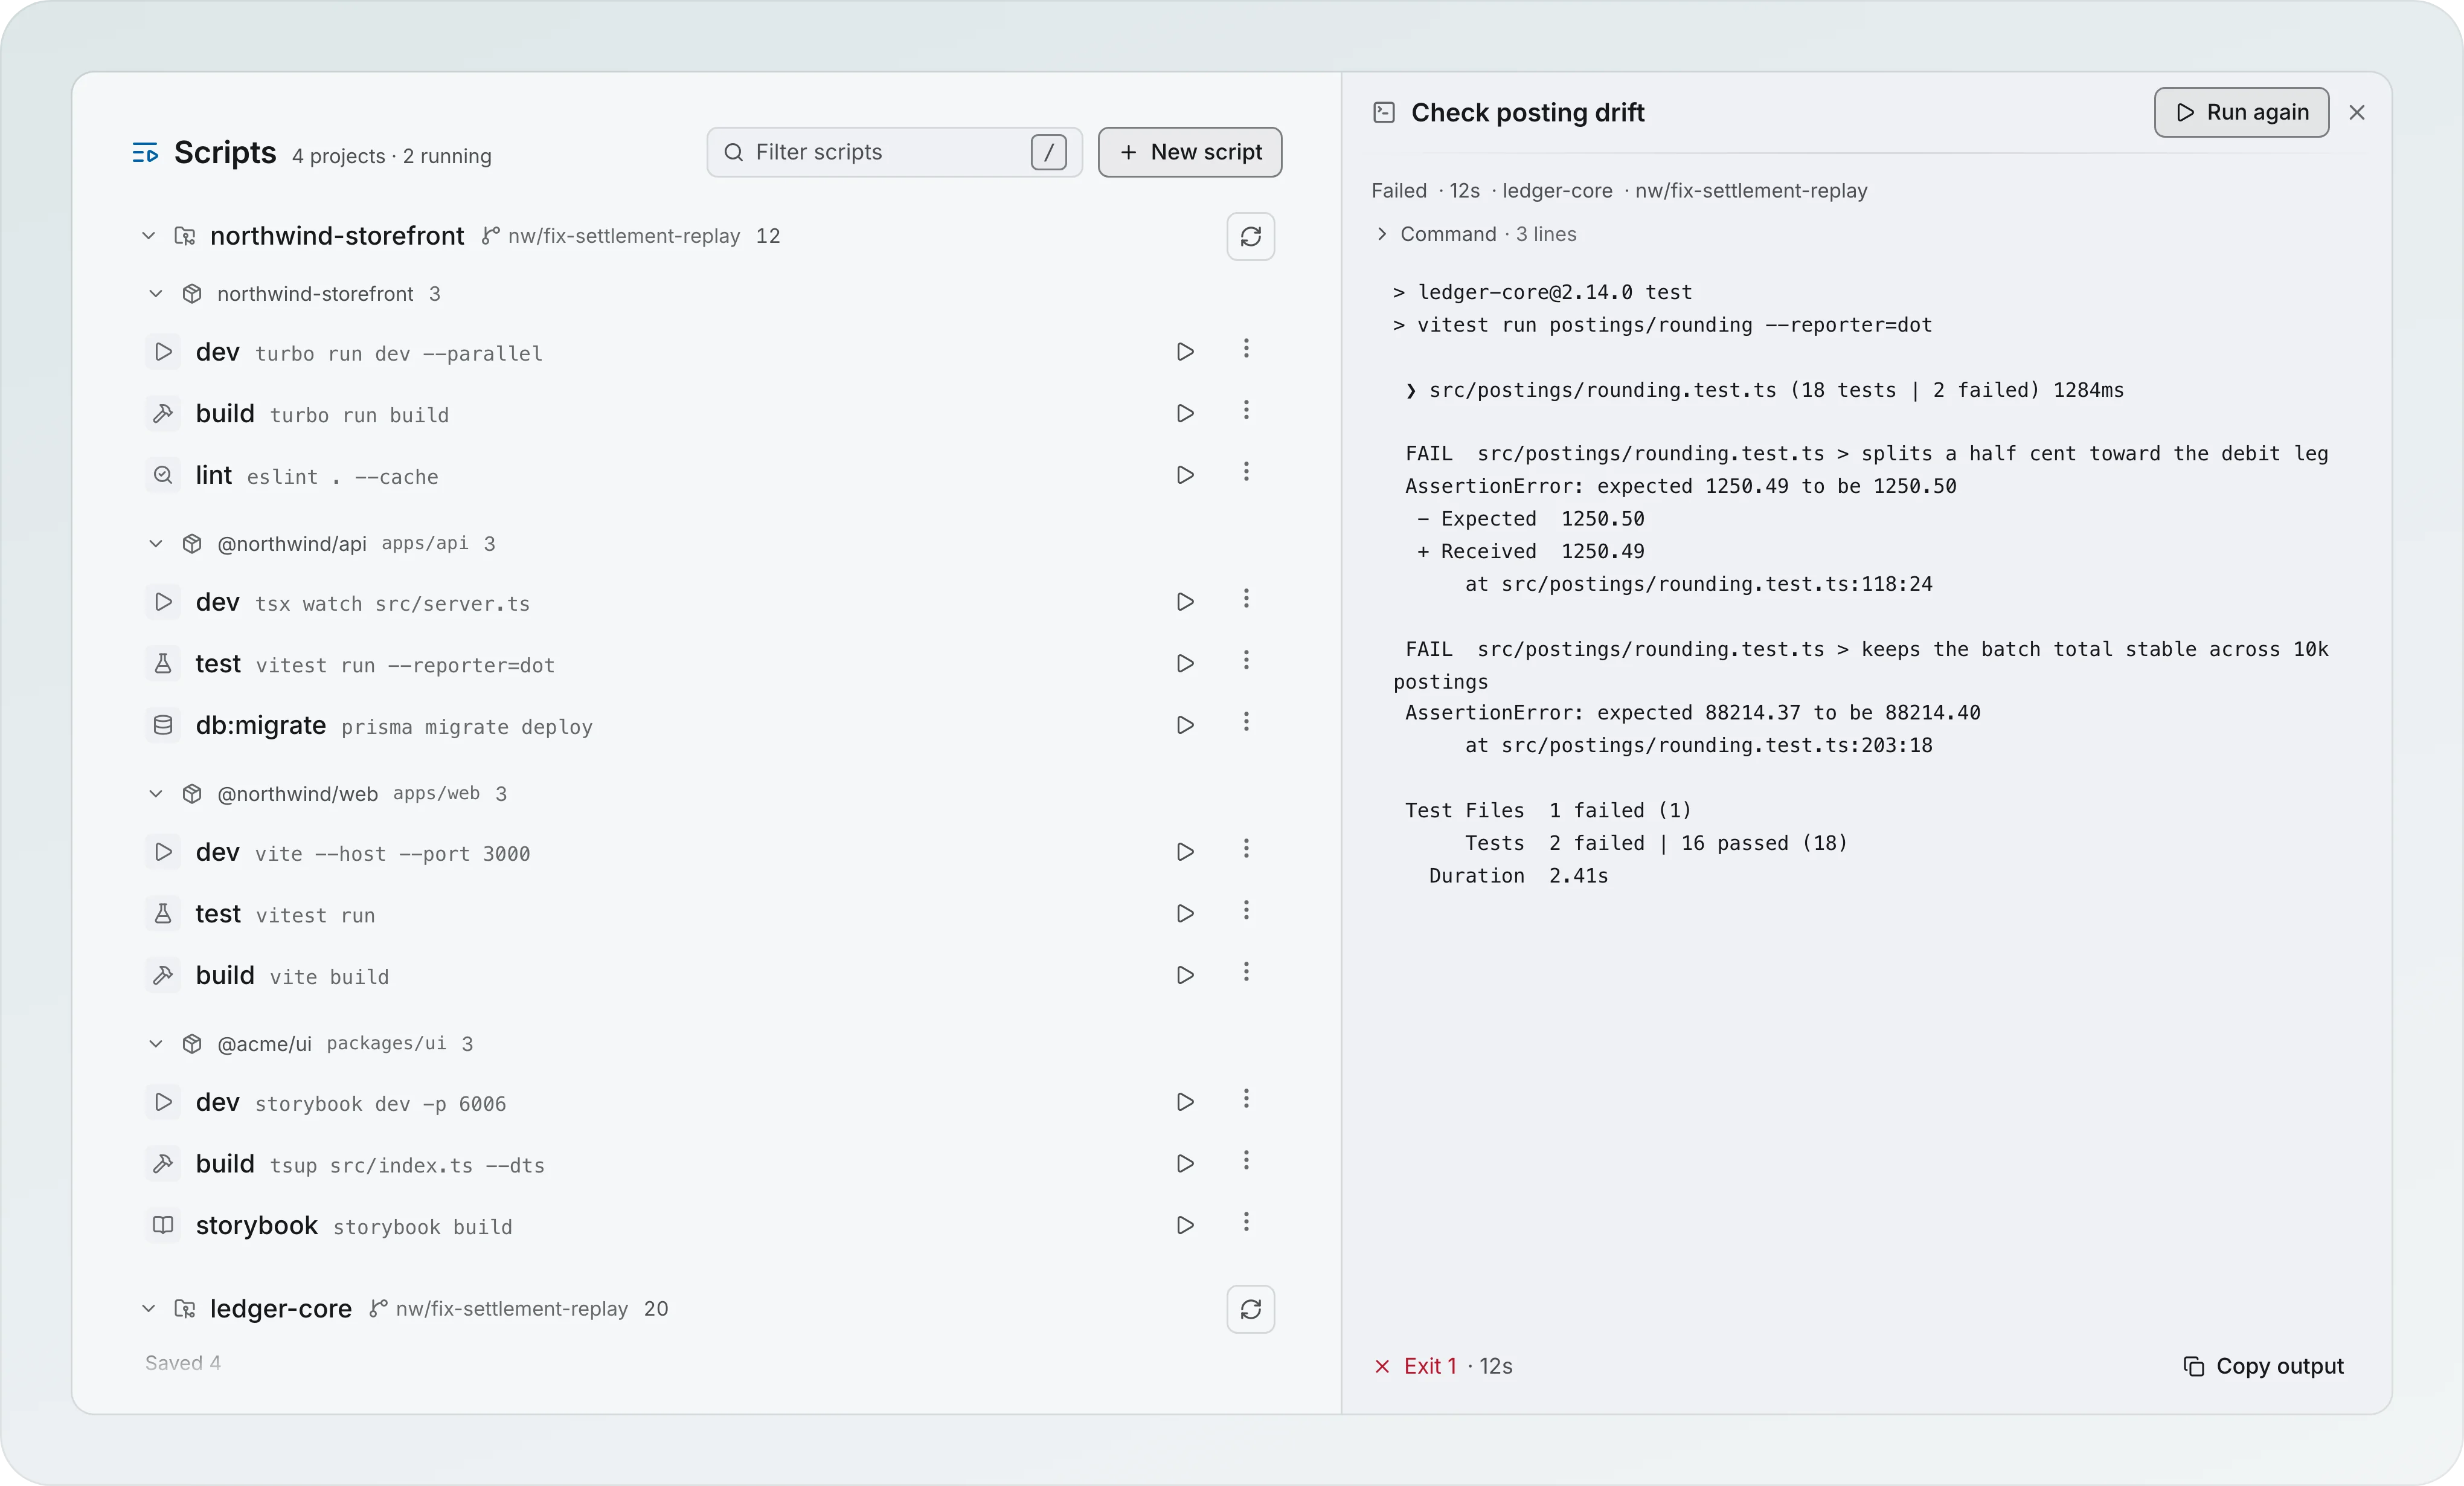Click the 'Failed' status in run details
2464x1486 pixels.
[1399, 190]
